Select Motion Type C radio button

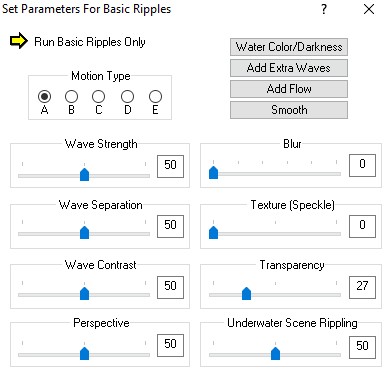(98, 97)
